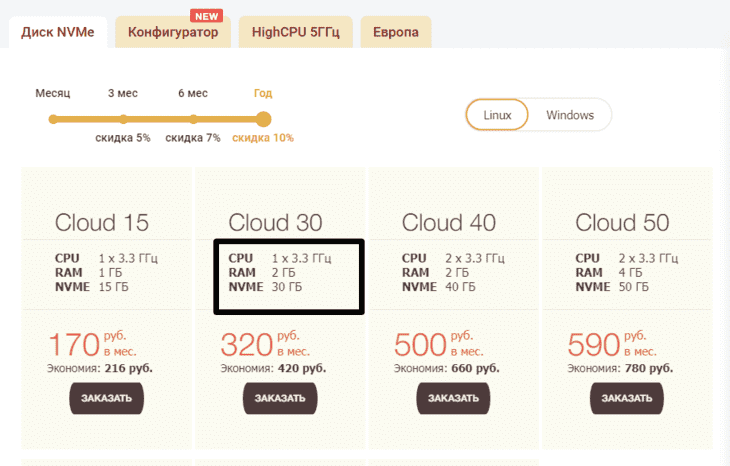Viewport: 730px width, 466px height.
Task: Order the Cloud 40 plan
Action: (x=453, y=398)
